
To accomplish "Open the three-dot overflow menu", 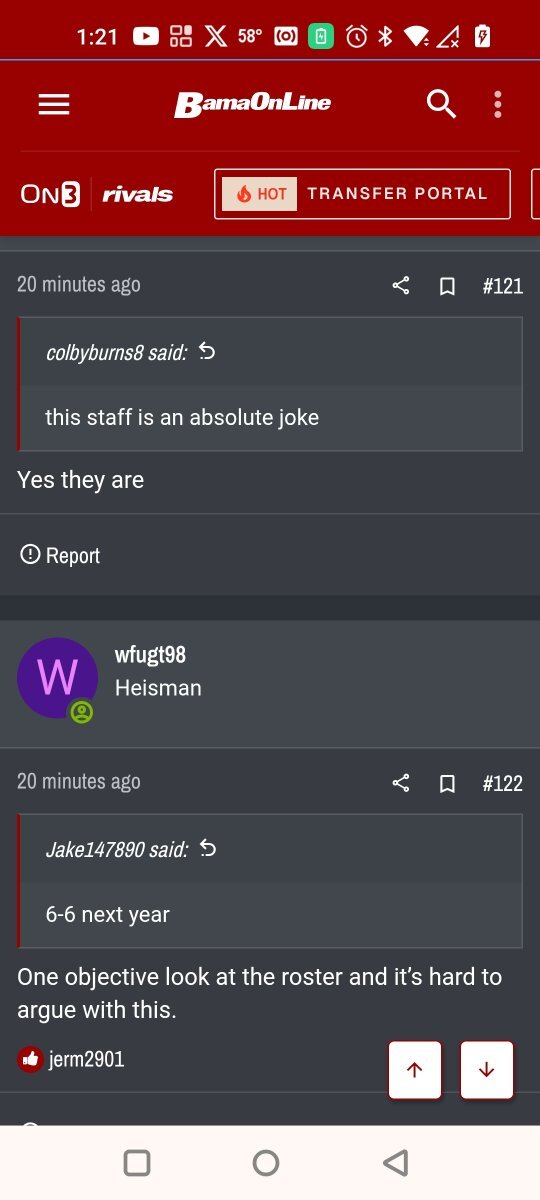I will (x=497, y=104).
